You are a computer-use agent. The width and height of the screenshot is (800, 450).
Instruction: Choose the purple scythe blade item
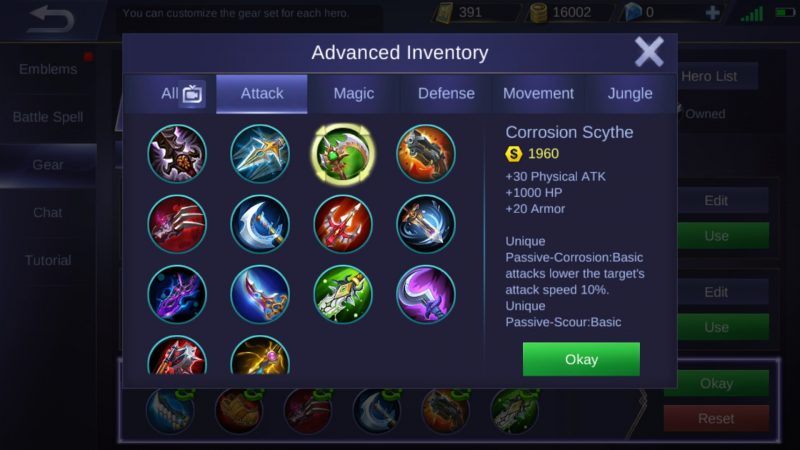click(x=426, y=294)
